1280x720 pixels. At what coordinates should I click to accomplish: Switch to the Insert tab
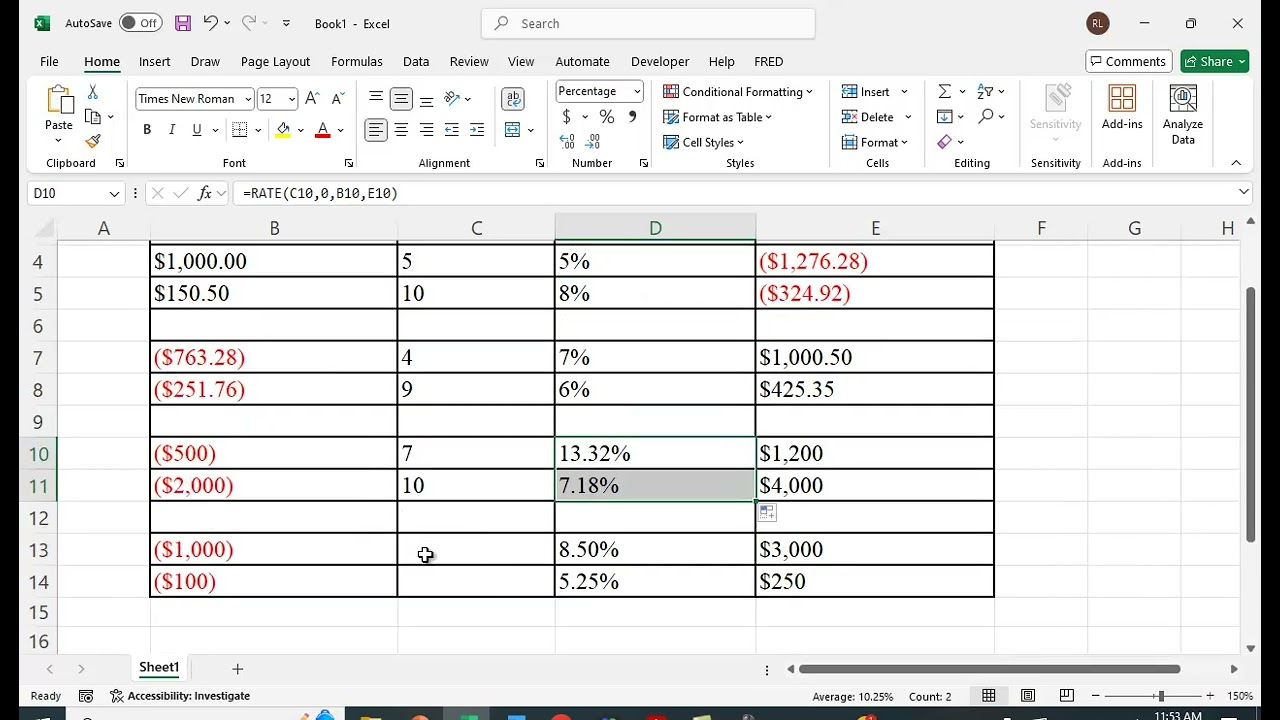point(154,62)
